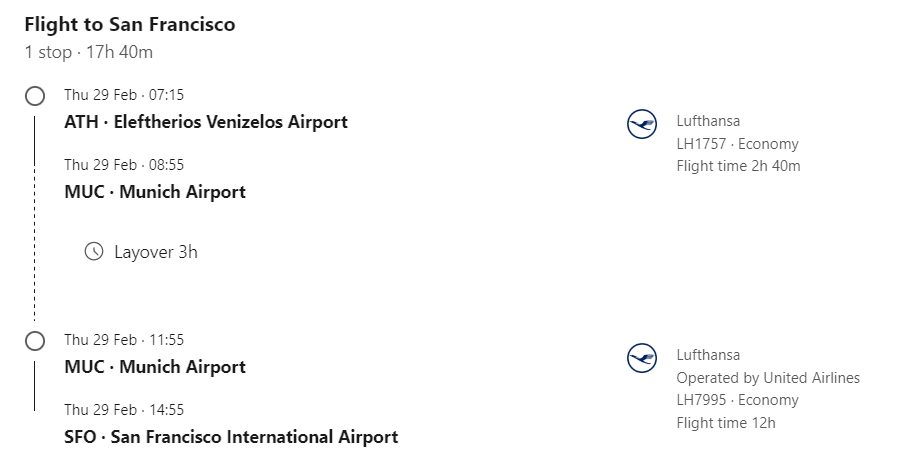This screenshot has width=901, height=469.
Task: Select the ATH departure circle marker
Action: coord(35,96)
